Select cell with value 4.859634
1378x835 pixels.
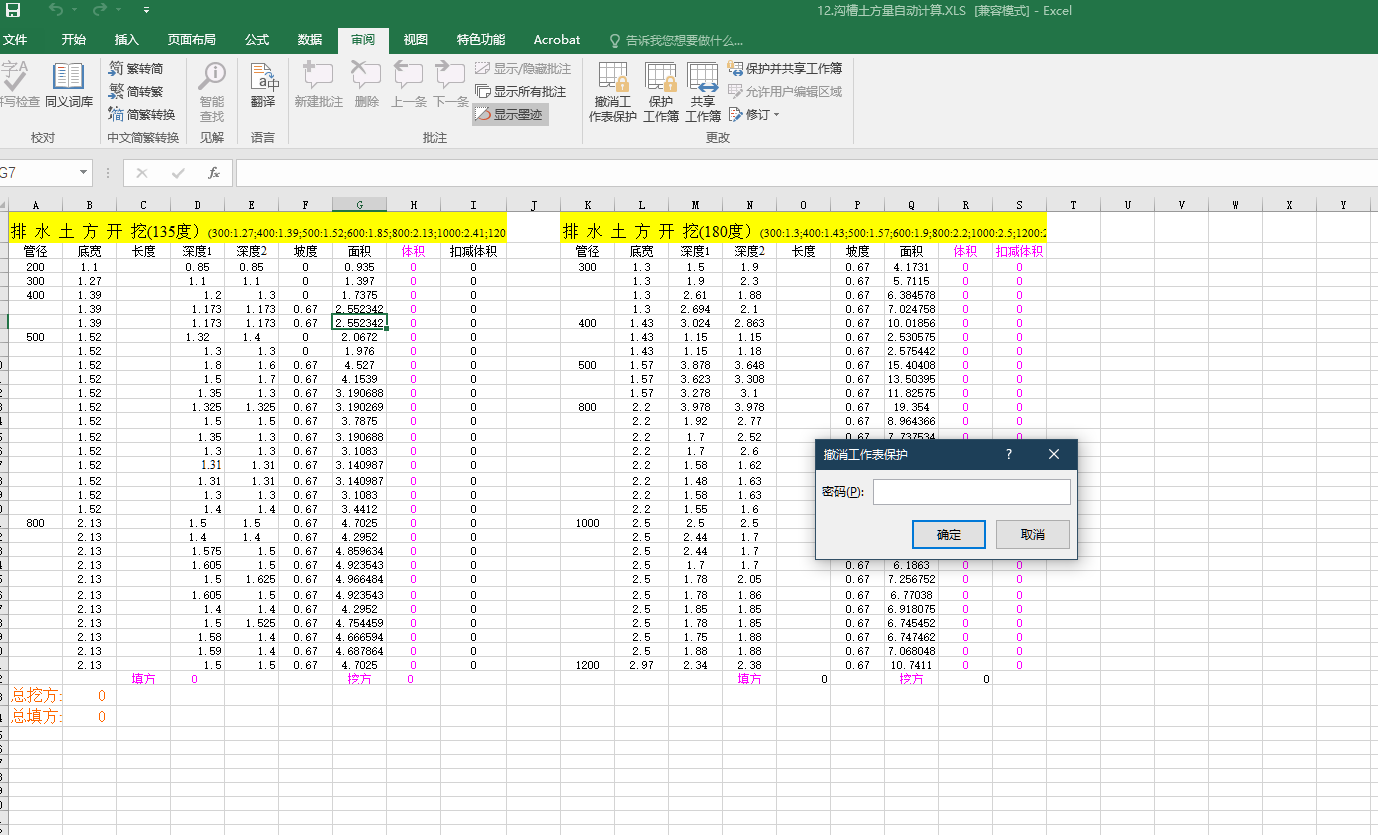pyautogui.click(x=359, y=551)
